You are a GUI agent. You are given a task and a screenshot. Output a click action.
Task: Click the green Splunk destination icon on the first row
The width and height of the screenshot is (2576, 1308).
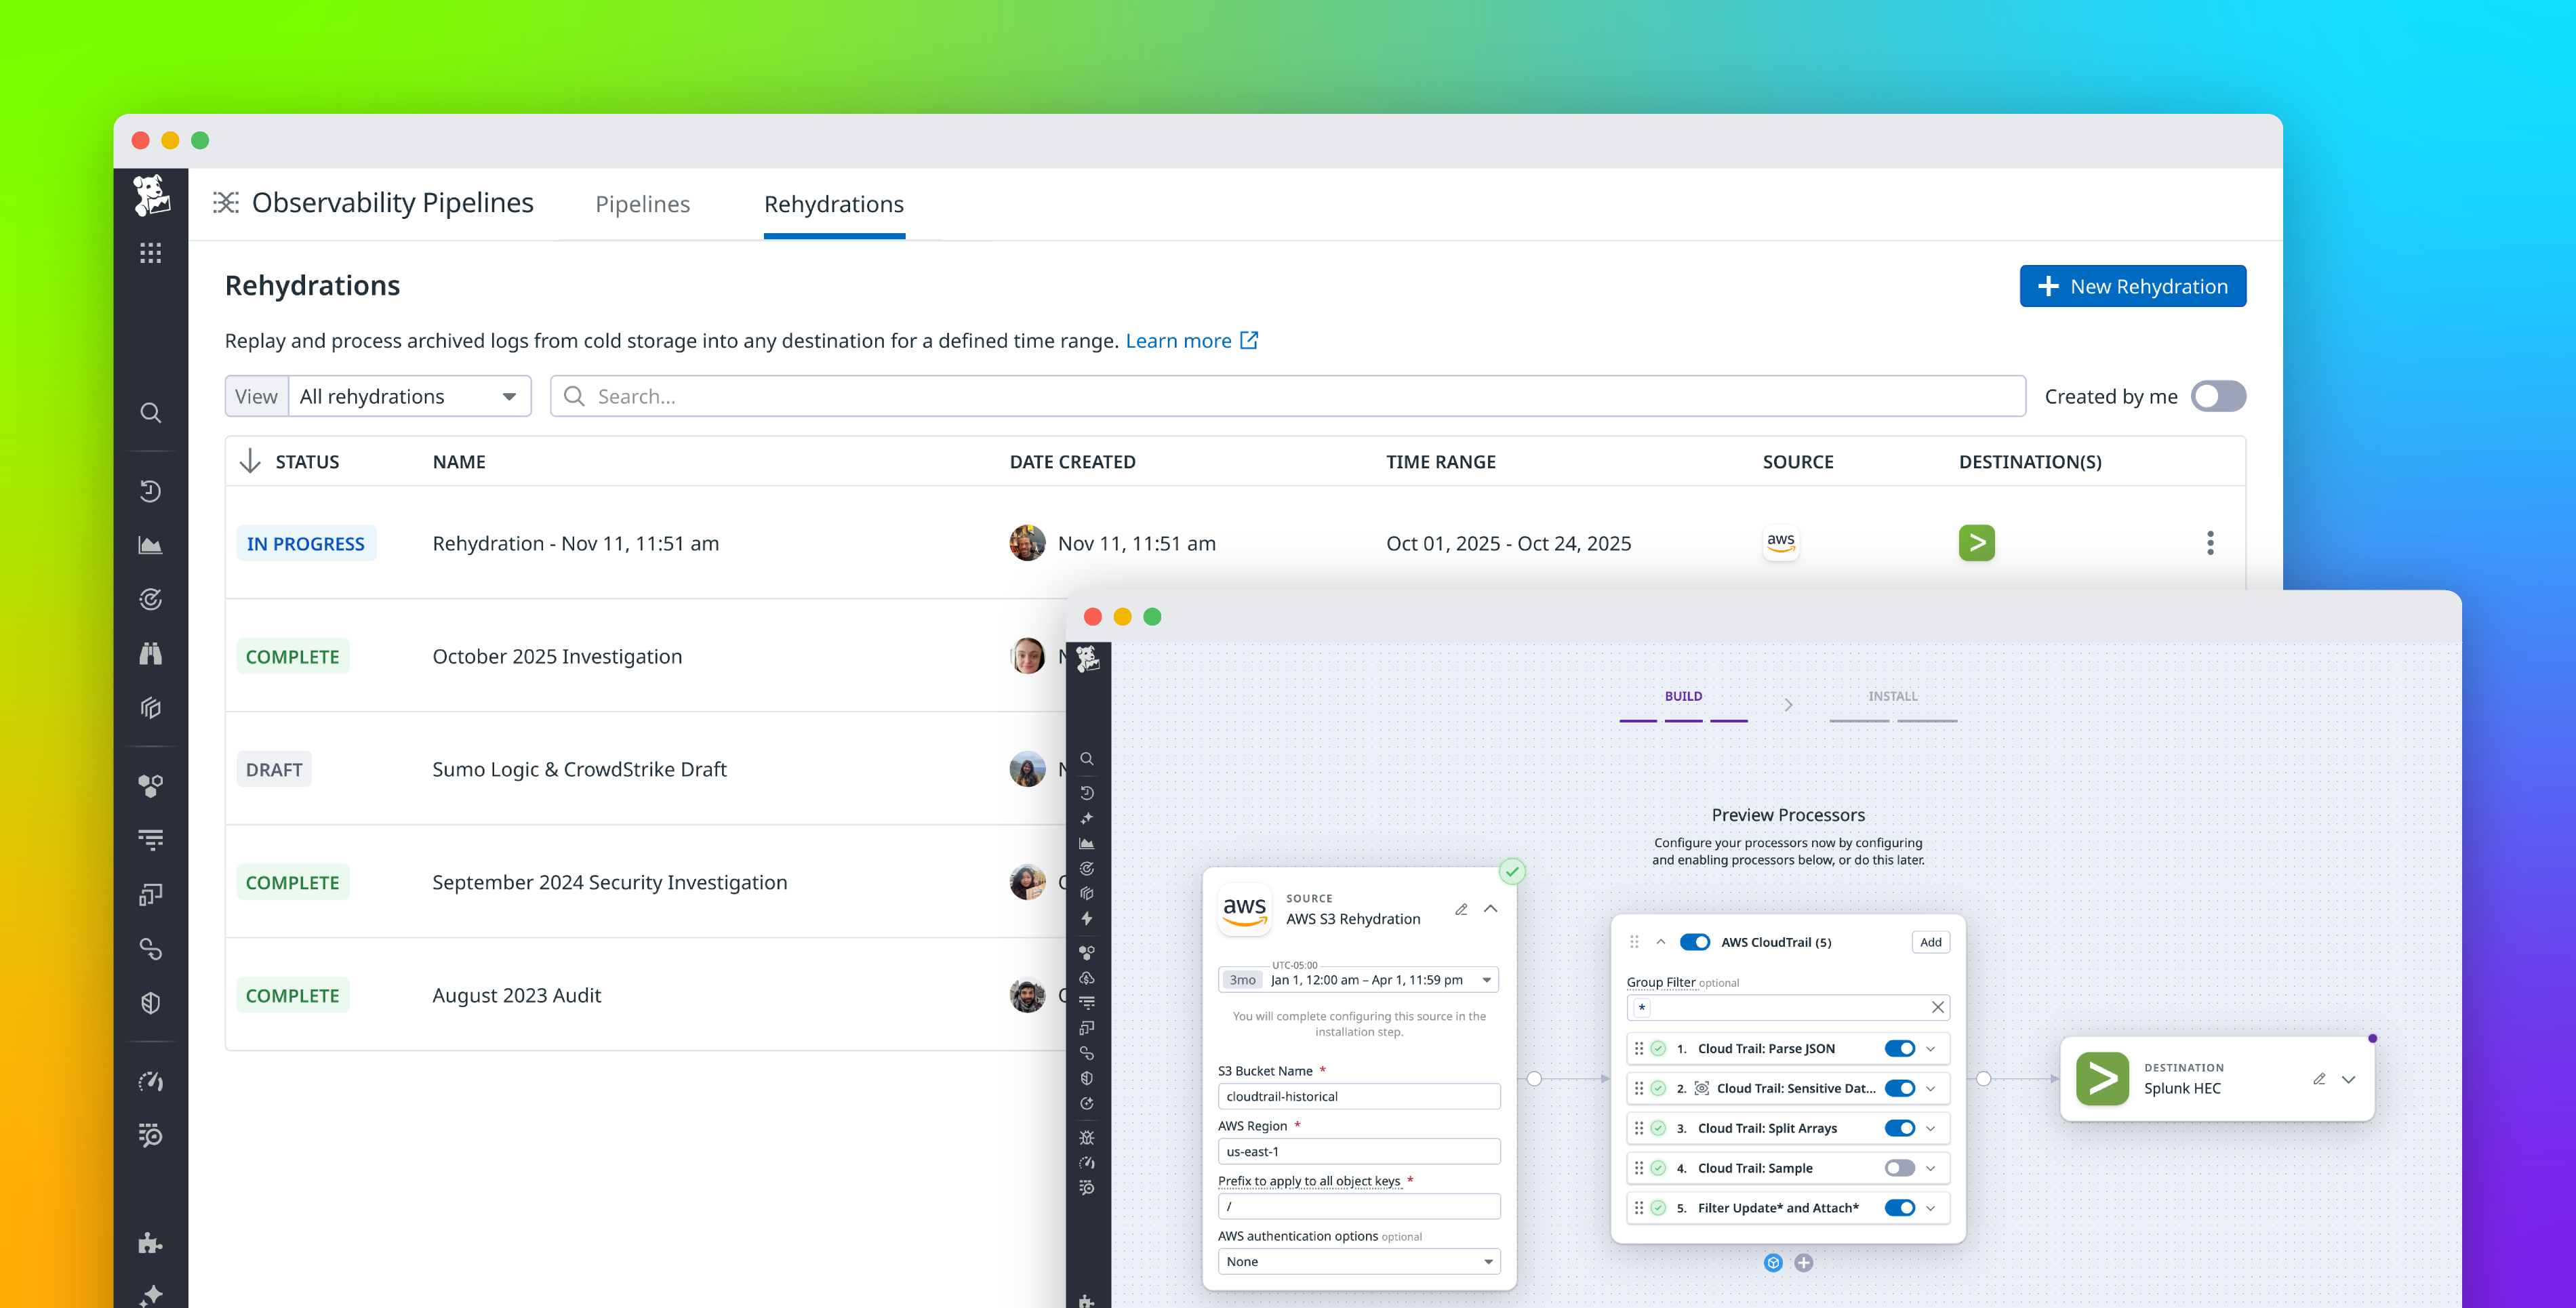(x=1977, y=543)
